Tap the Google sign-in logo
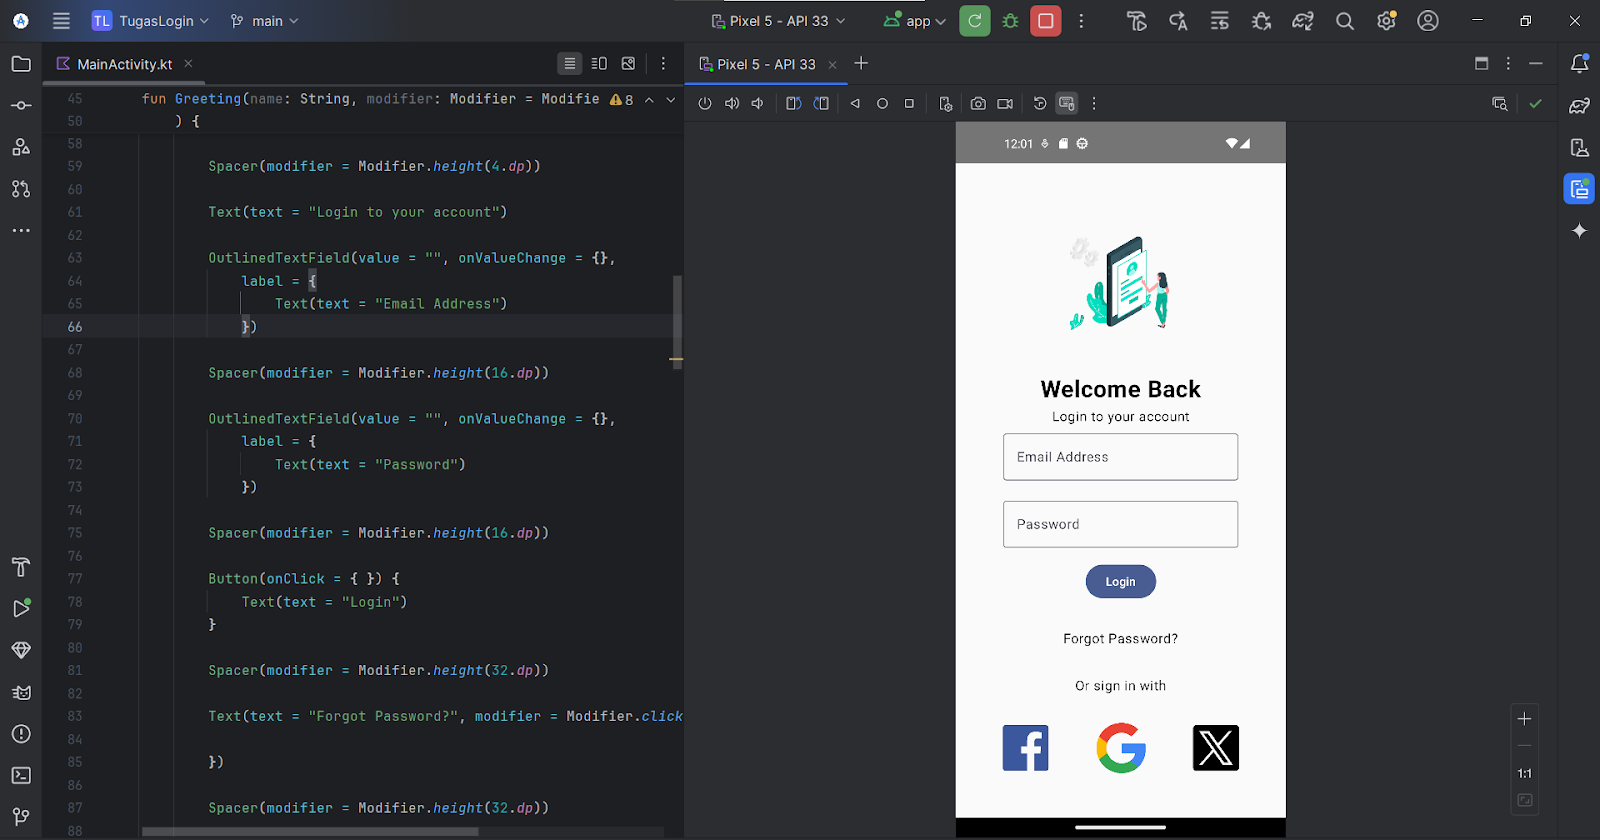Image resolution: width=1600 pixels, height=840 pixels. click(1121, 748)
